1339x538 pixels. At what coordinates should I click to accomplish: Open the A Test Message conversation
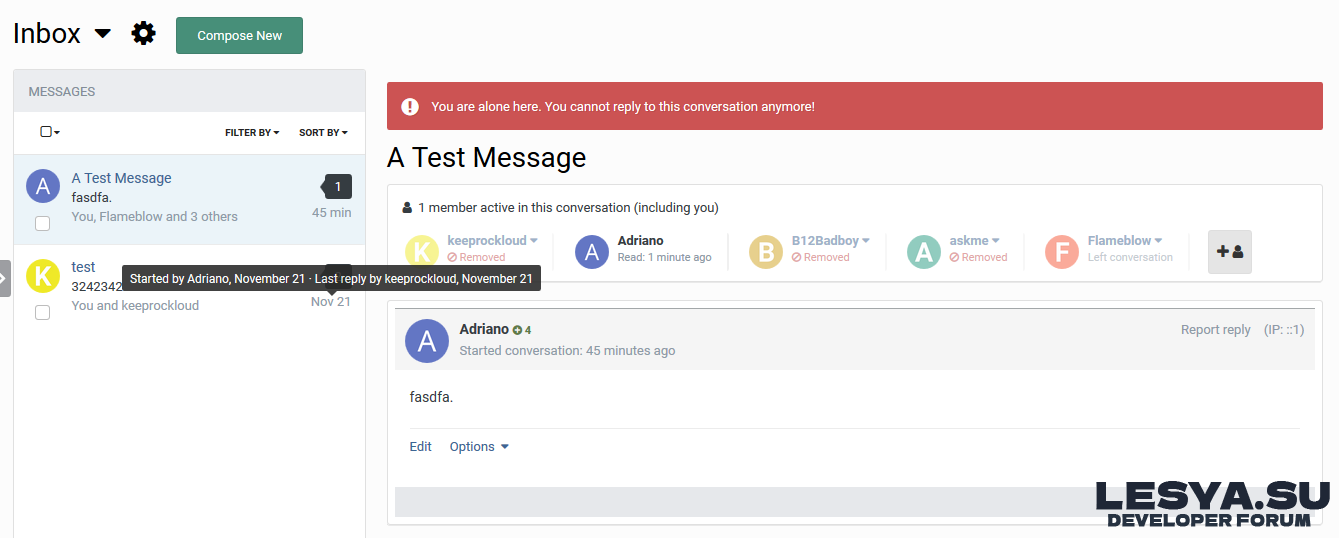121,178
